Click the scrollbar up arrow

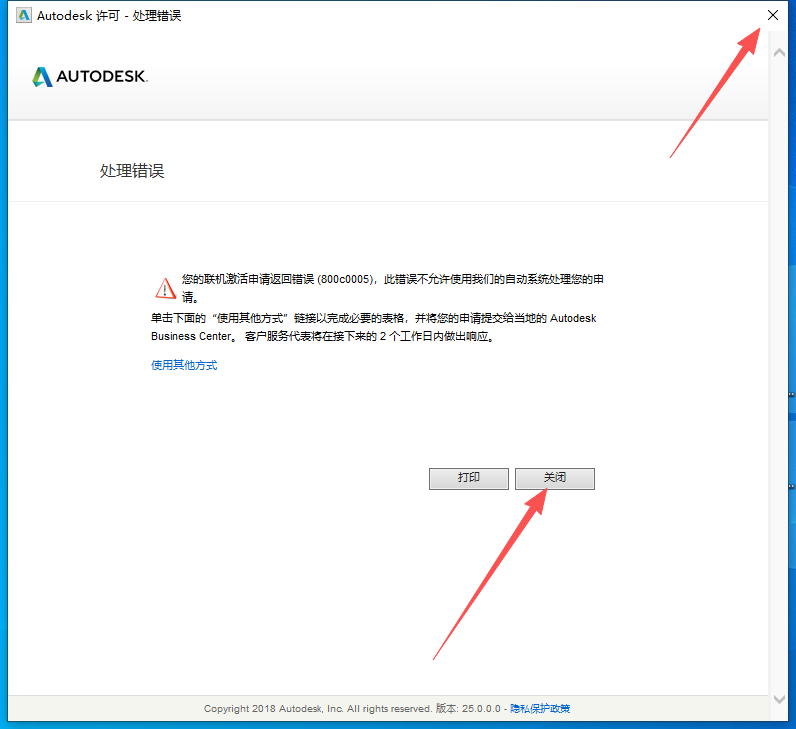coord(779,52)
